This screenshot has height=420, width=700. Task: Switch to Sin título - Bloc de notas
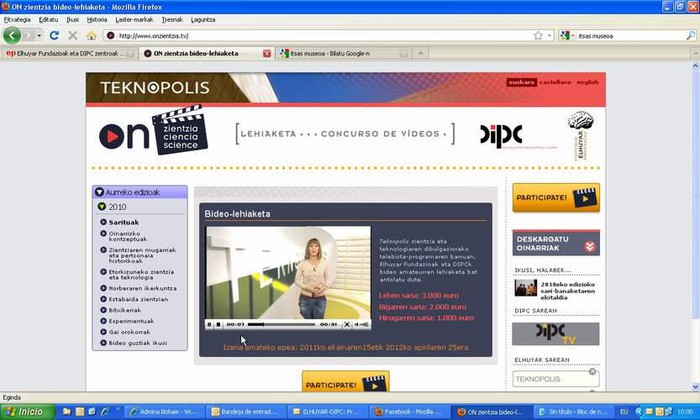pos(572,412)
